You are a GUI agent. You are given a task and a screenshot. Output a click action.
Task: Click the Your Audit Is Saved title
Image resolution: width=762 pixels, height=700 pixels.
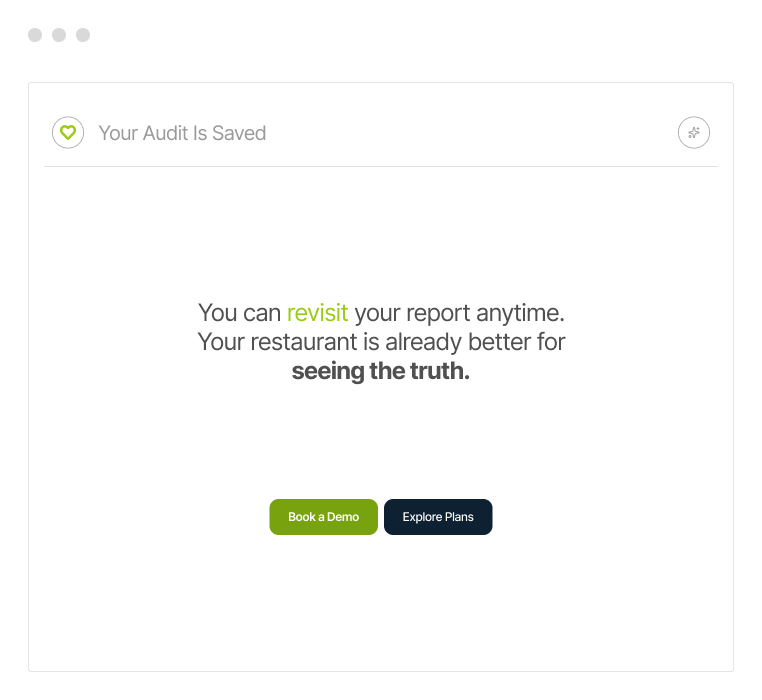tap(182, 133)
